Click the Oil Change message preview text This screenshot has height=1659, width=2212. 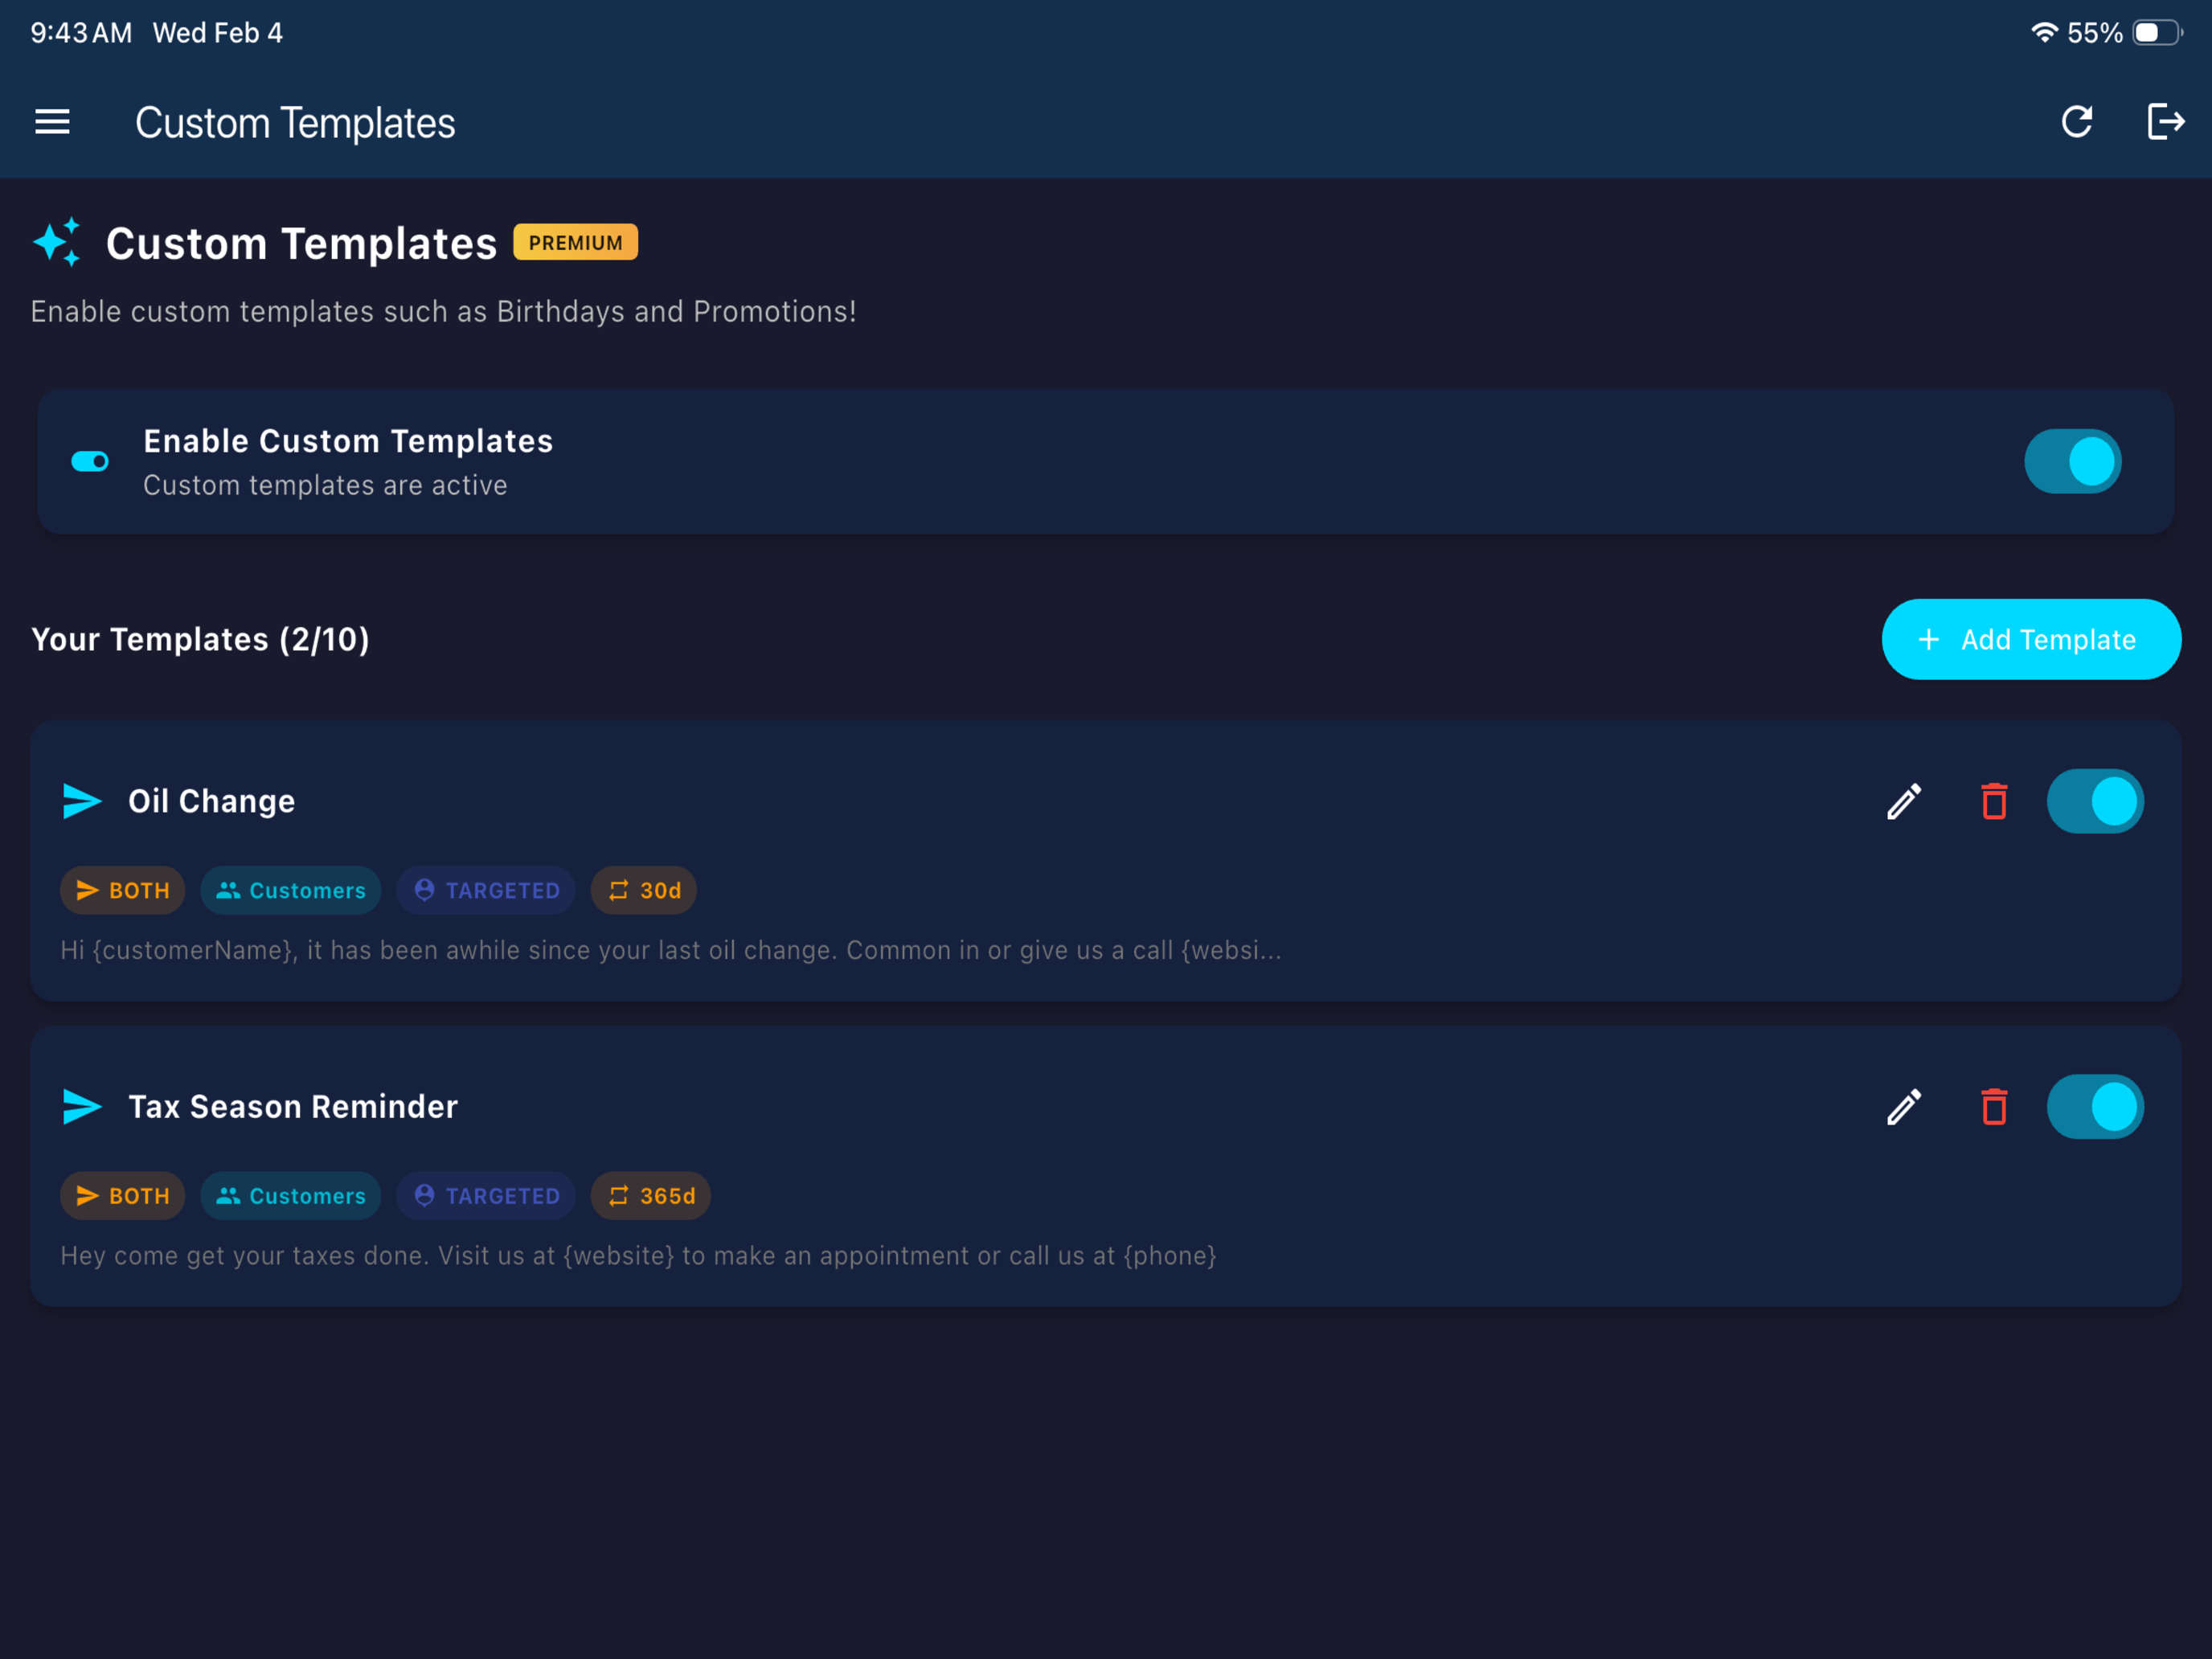click(671, 950)
